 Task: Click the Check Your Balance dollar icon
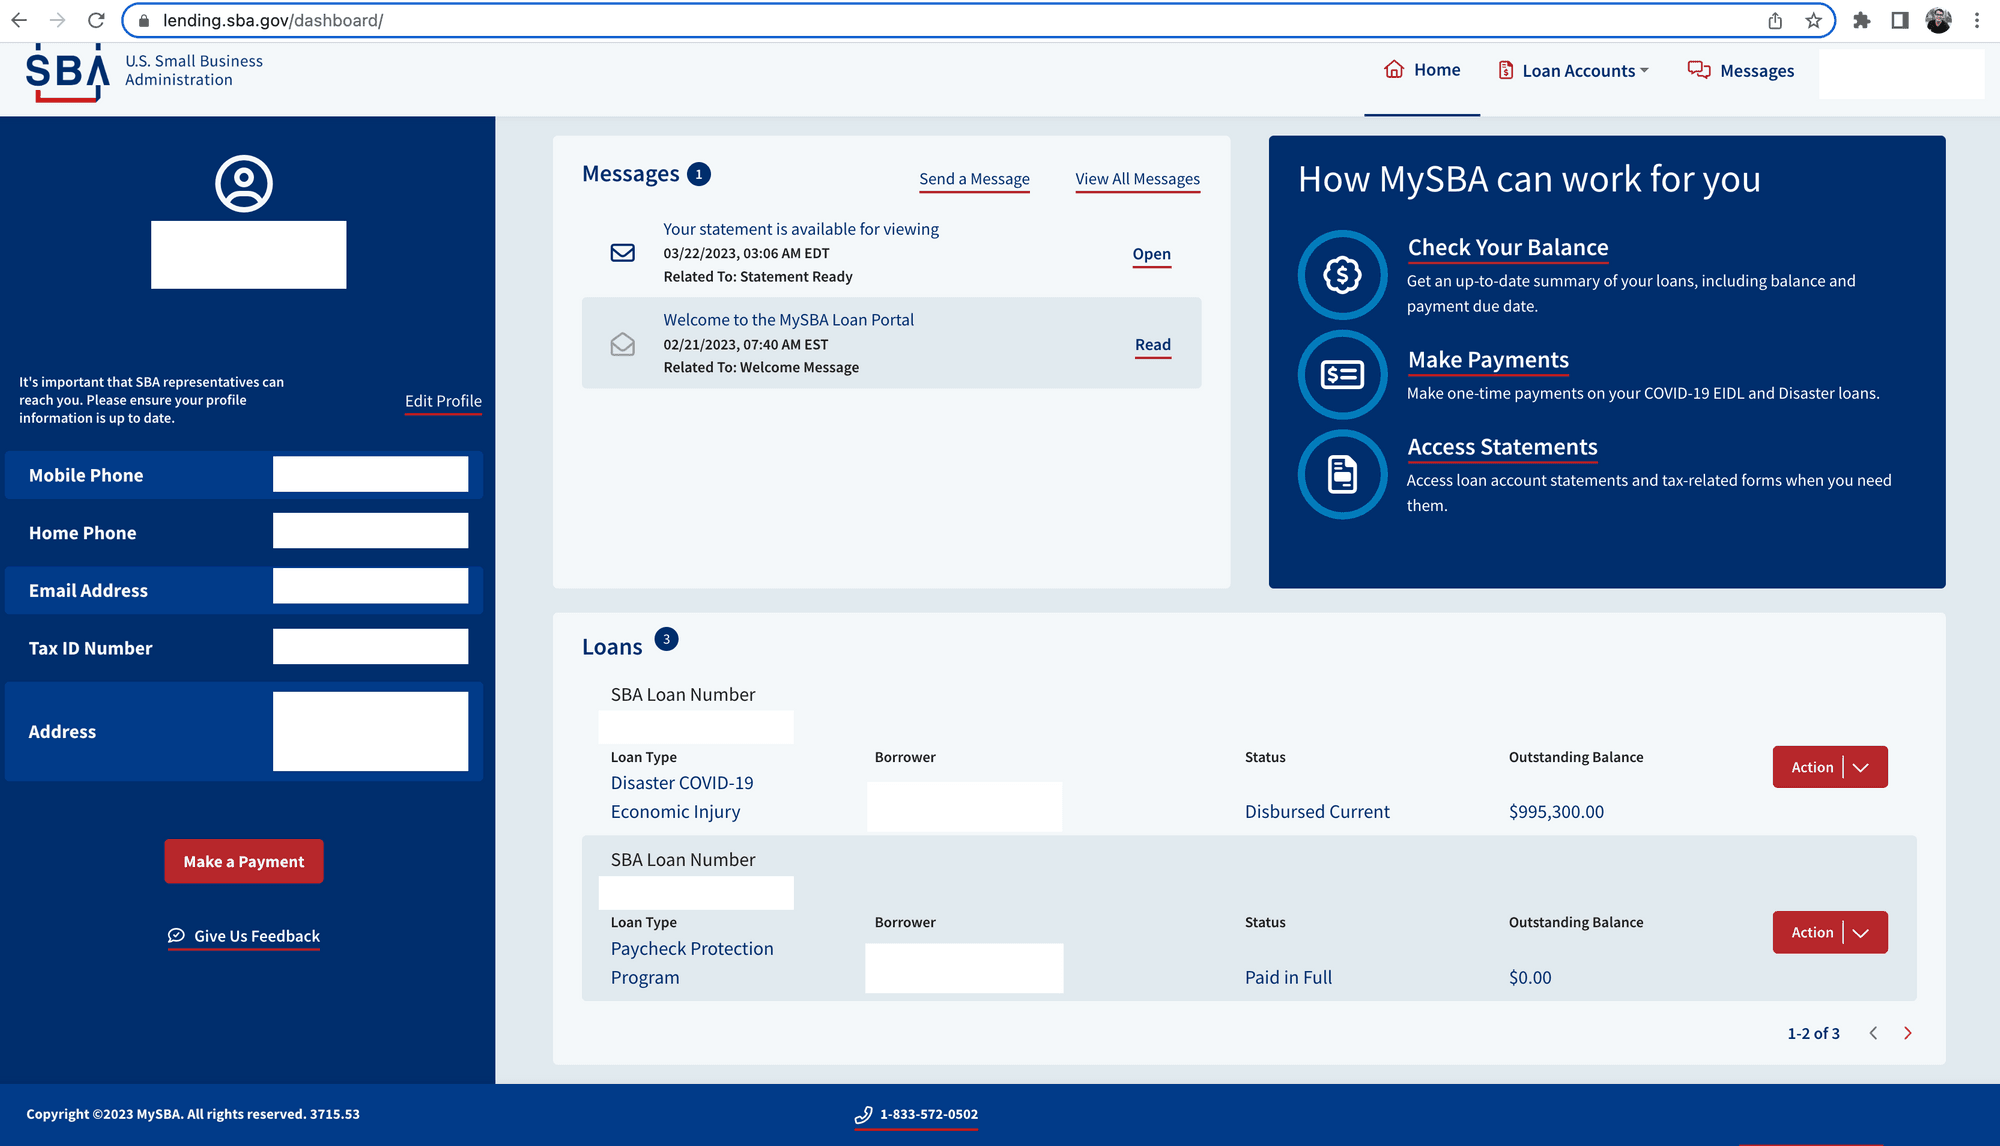click(x=1342, y=274)
